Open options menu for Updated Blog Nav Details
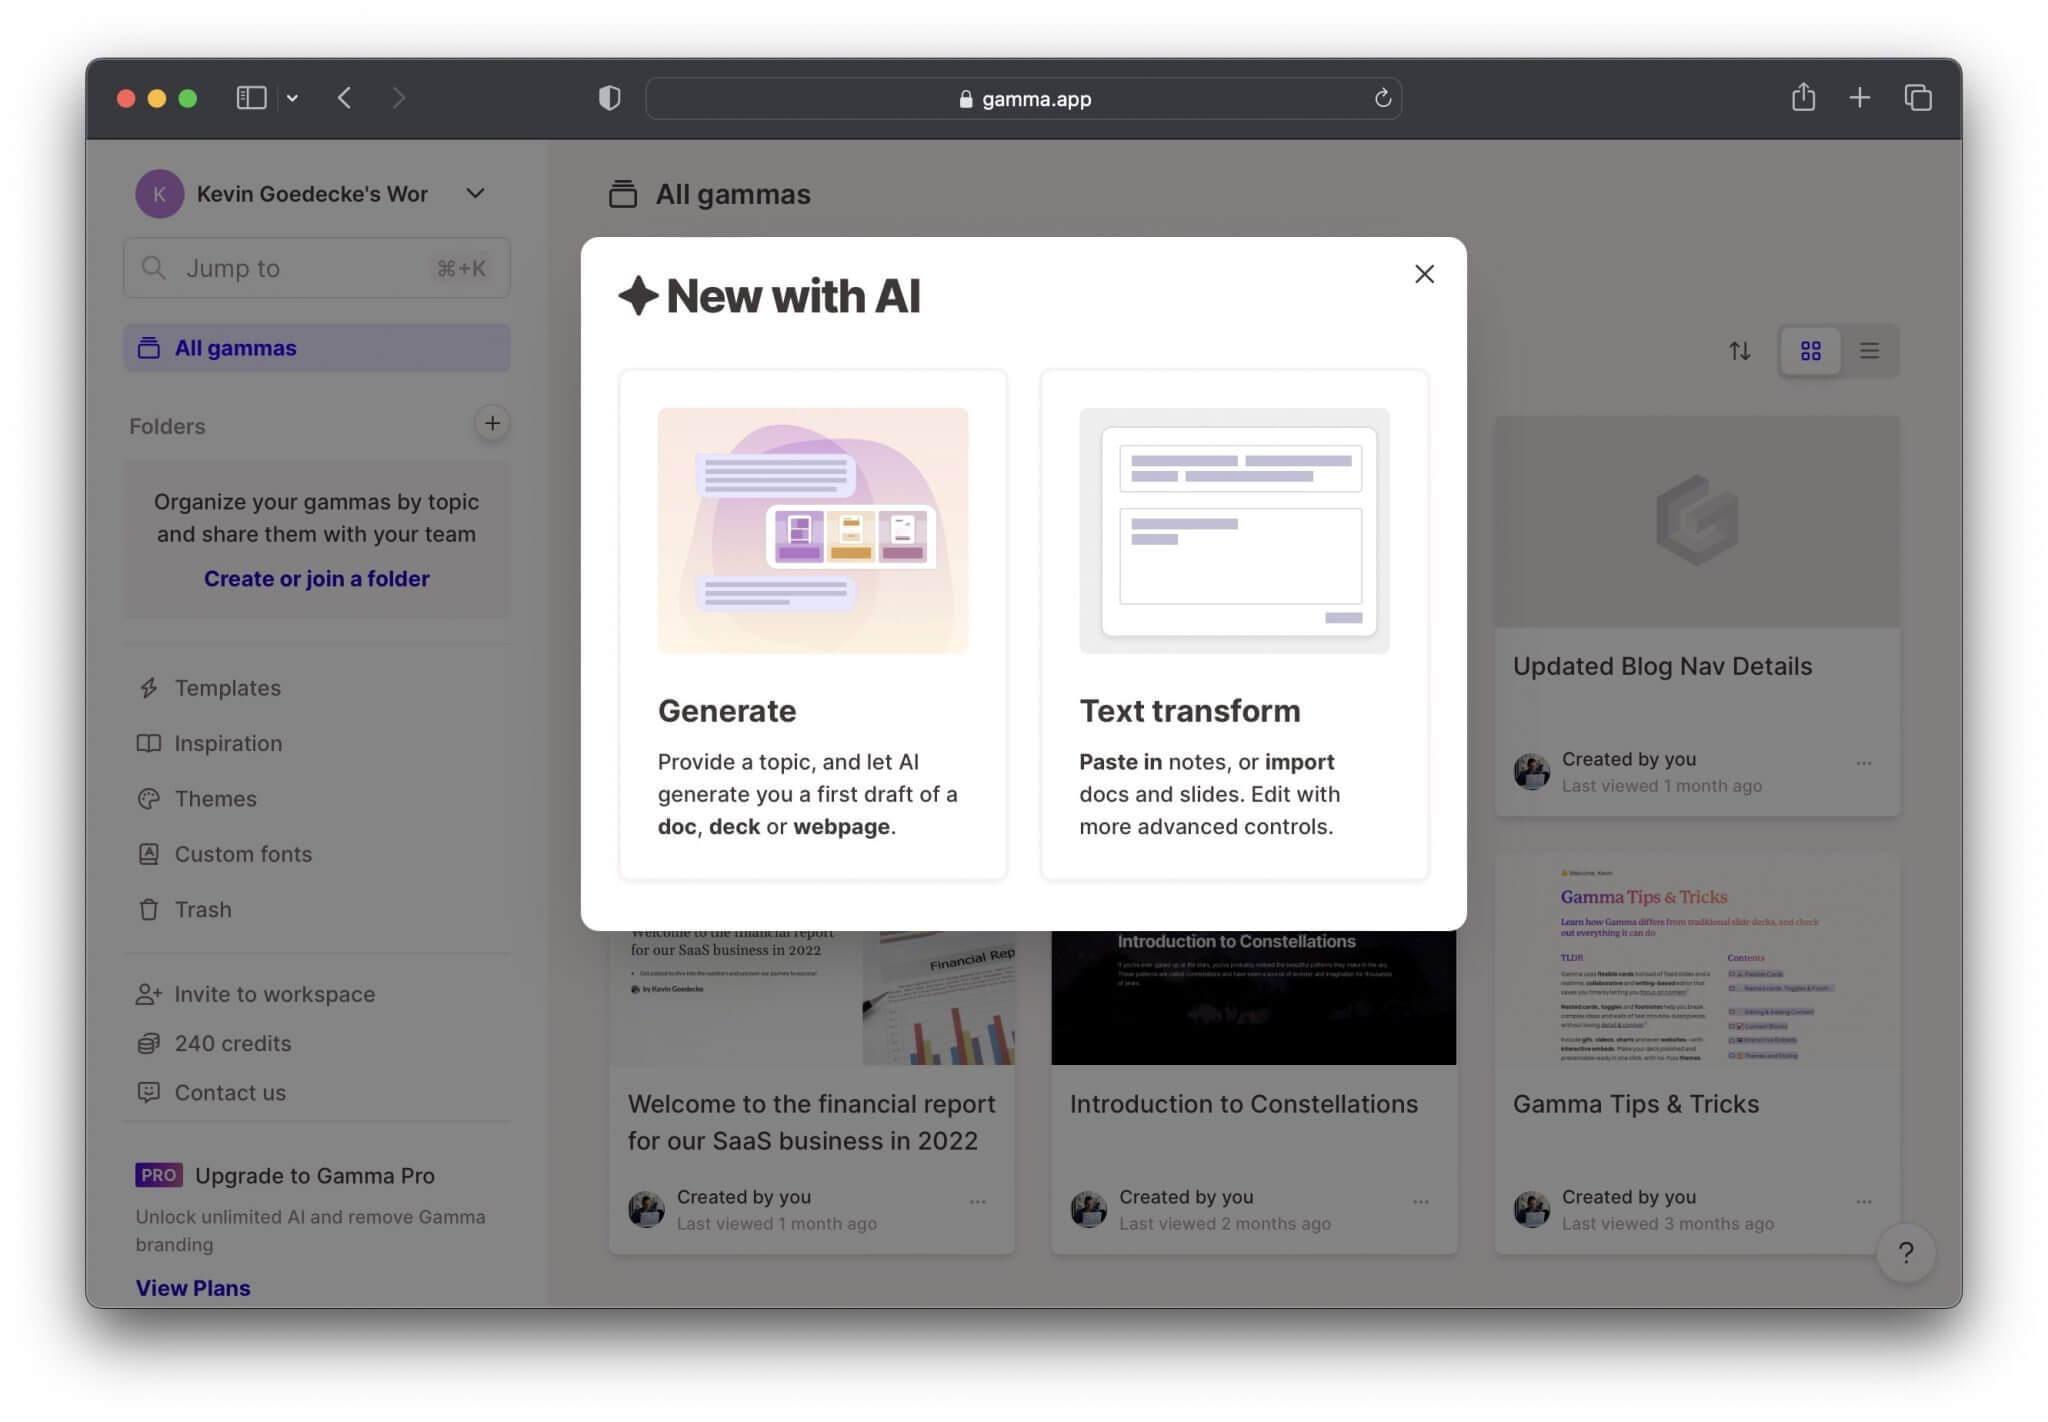 tap(1862, 763)
